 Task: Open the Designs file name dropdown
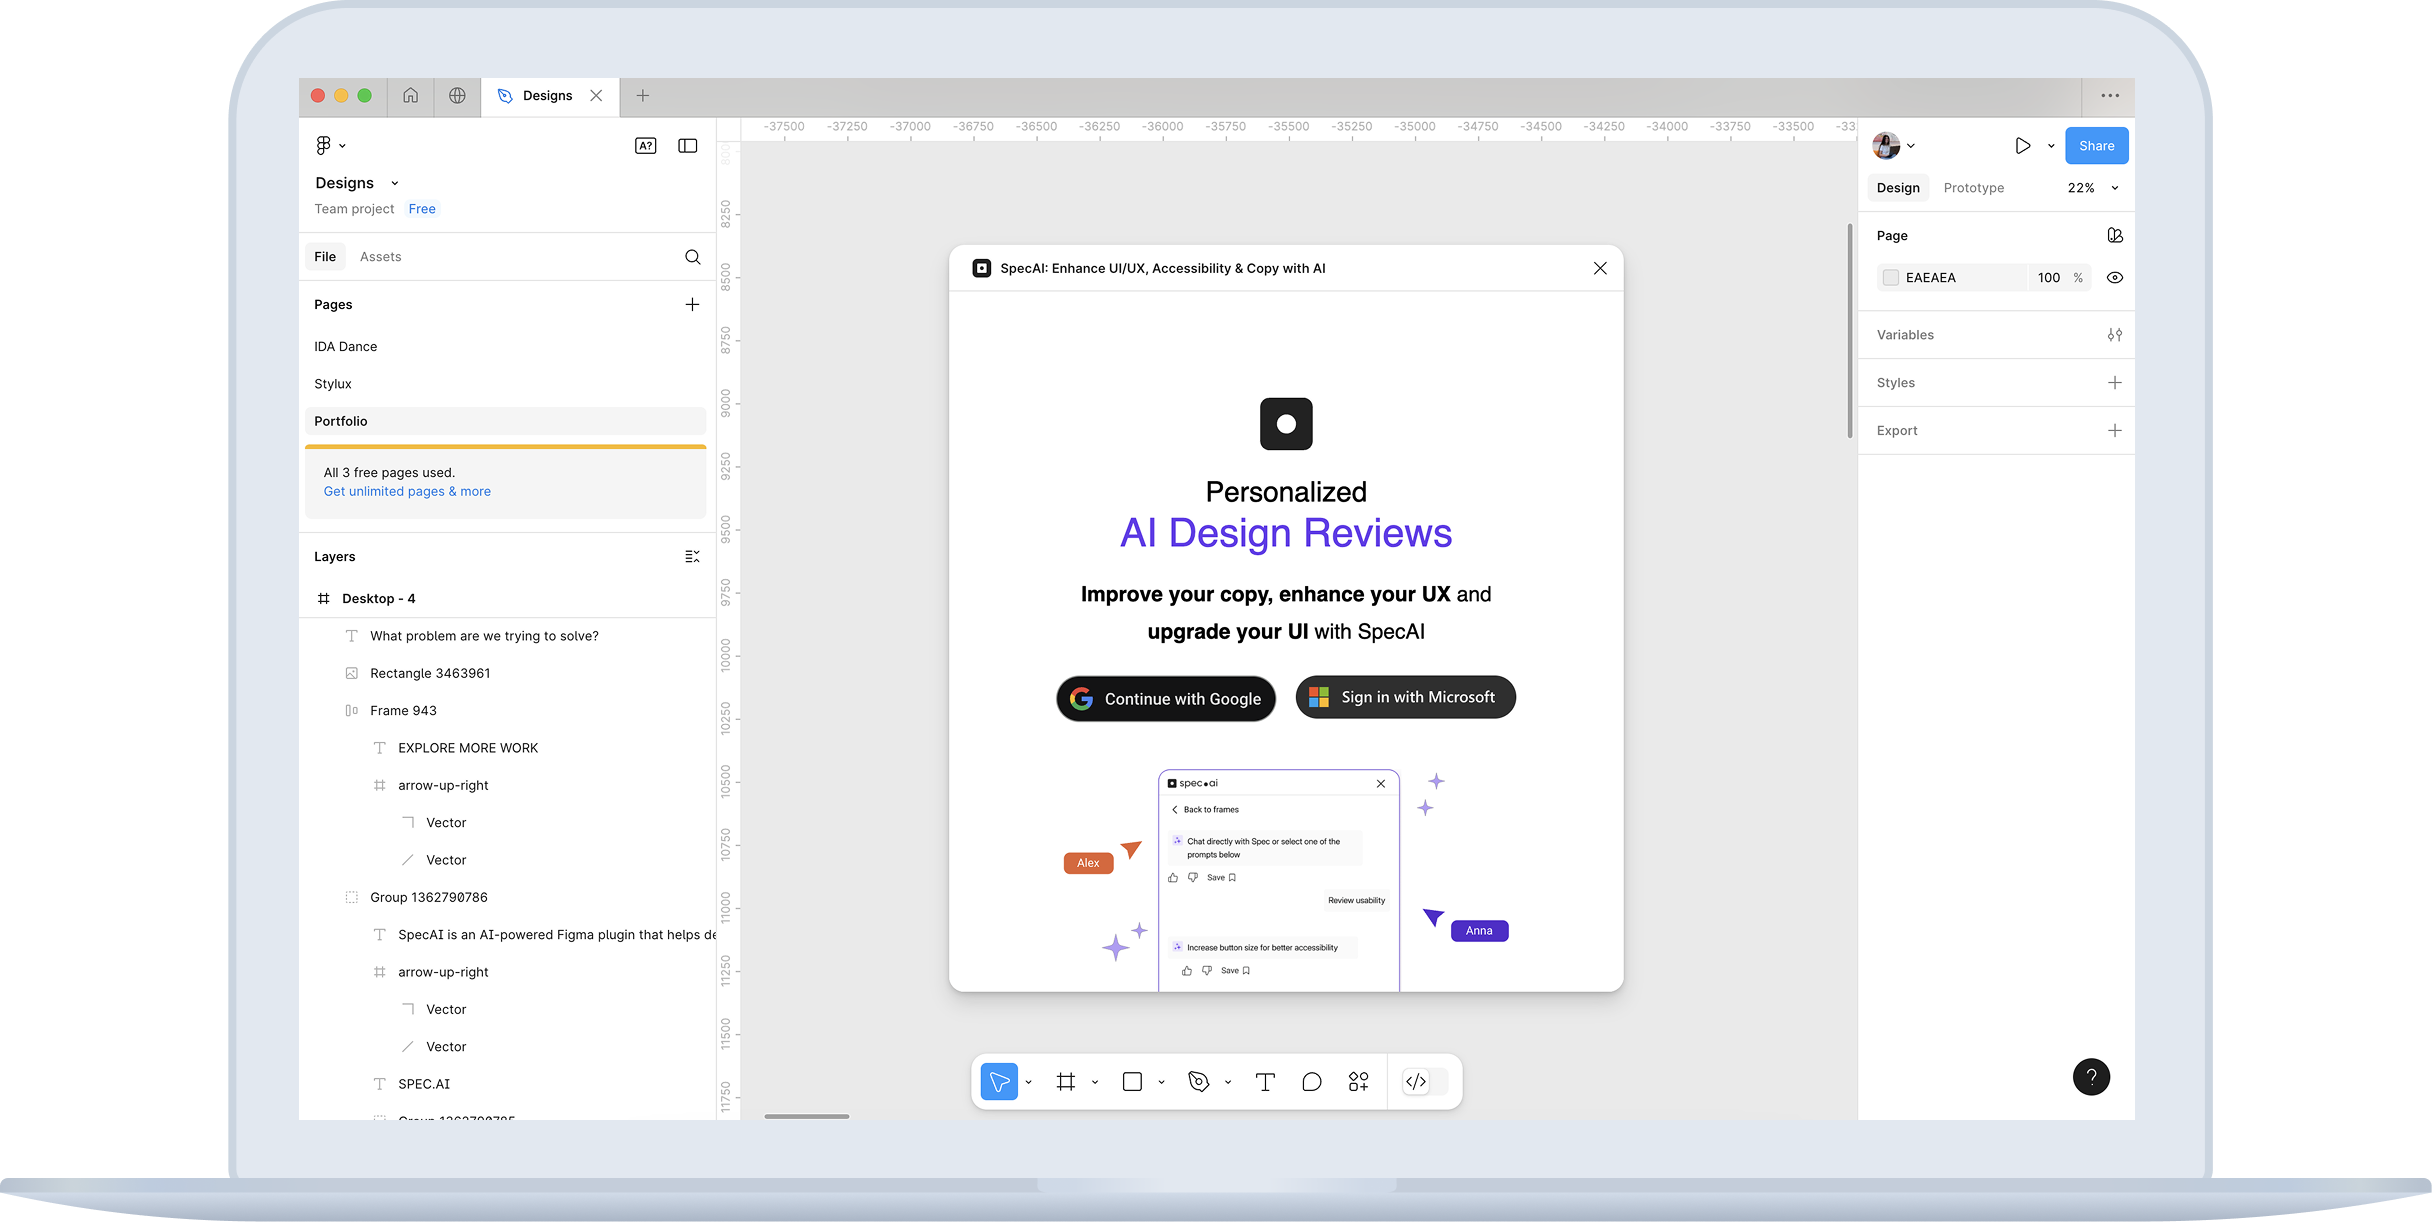coord(395,183)
